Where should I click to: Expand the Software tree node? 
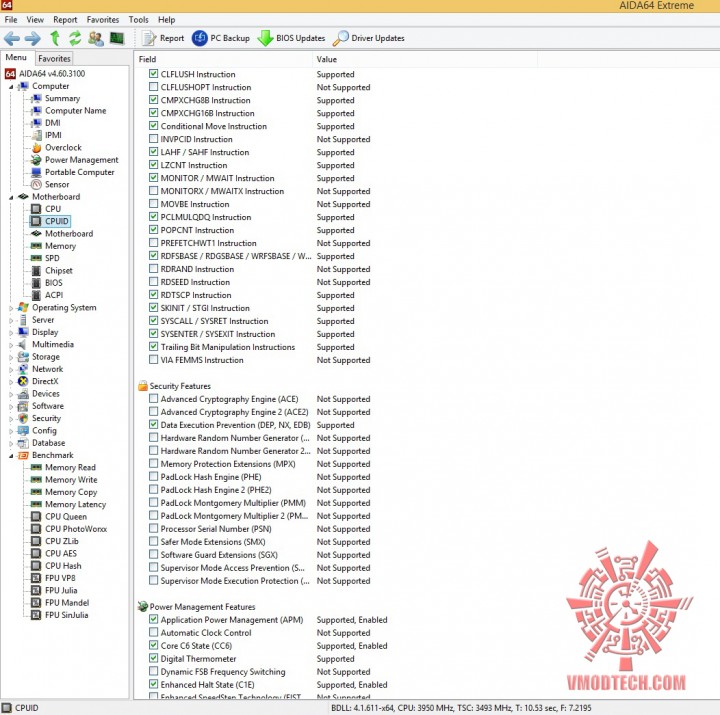point(11,406)
